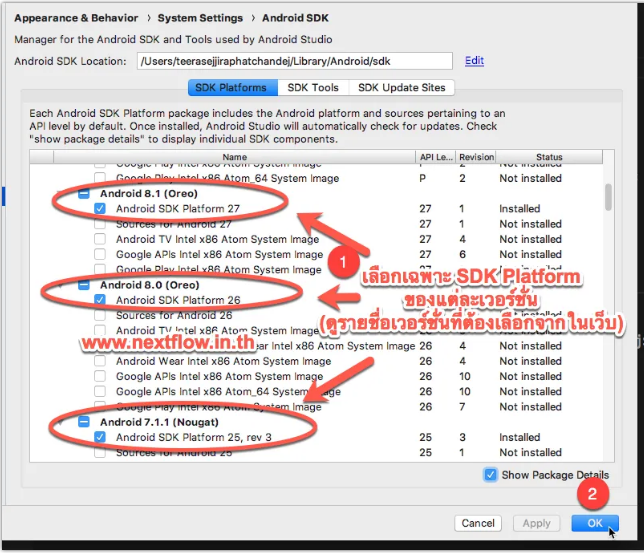Sort by the Status column header
Viewport: 644px width, 553px height.
pyautogui.click(x=549, y=157)
